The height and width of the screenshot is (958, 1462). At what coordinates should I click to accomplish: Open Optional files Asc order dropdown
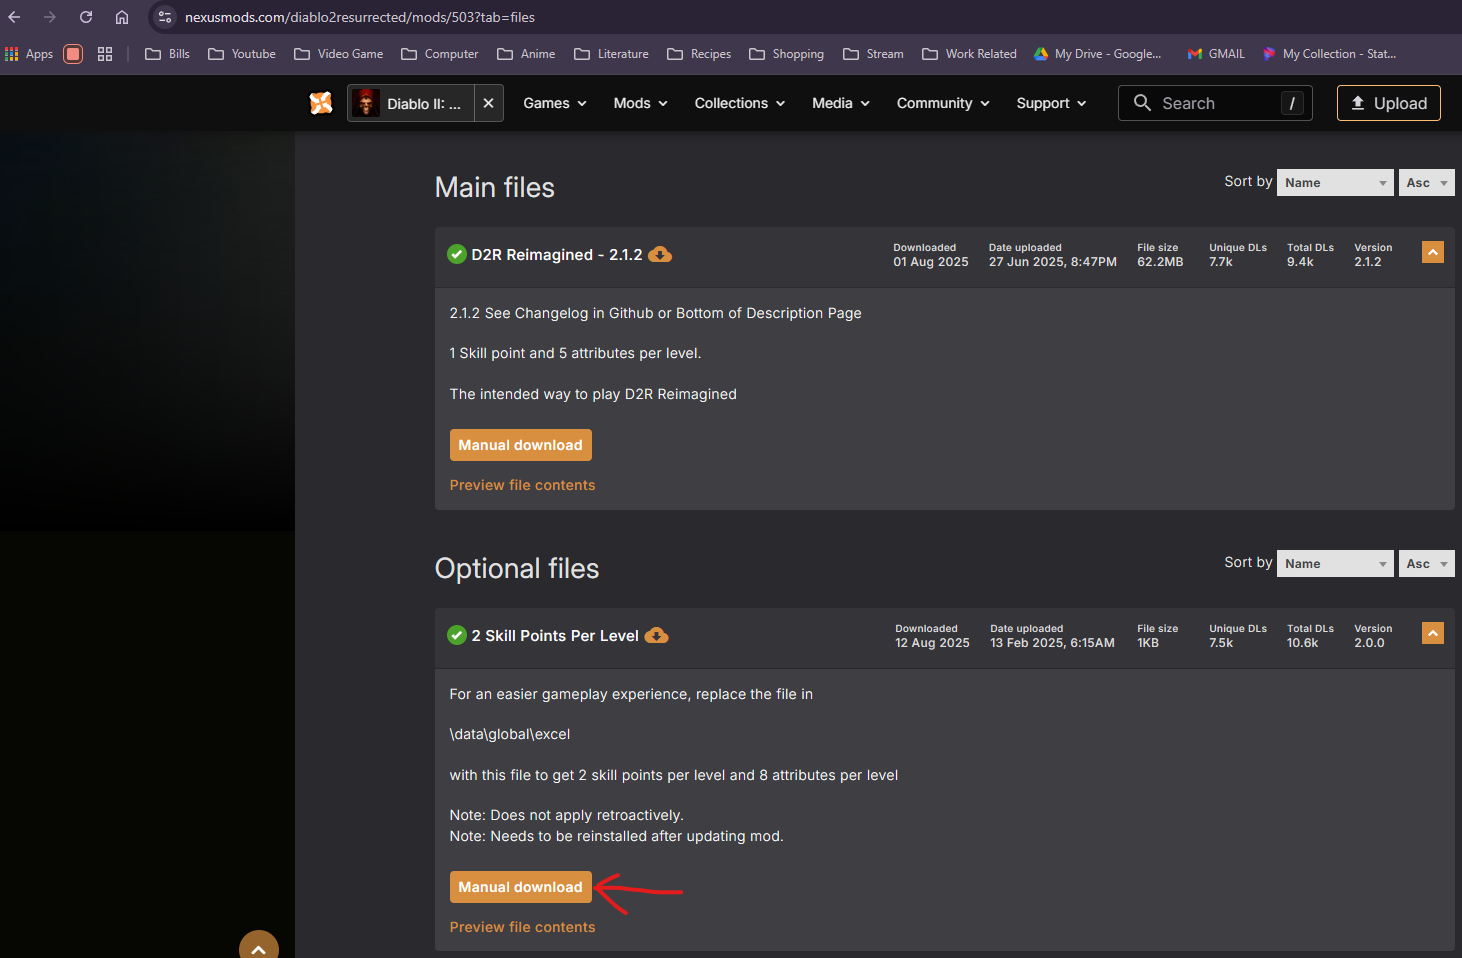1427,563
